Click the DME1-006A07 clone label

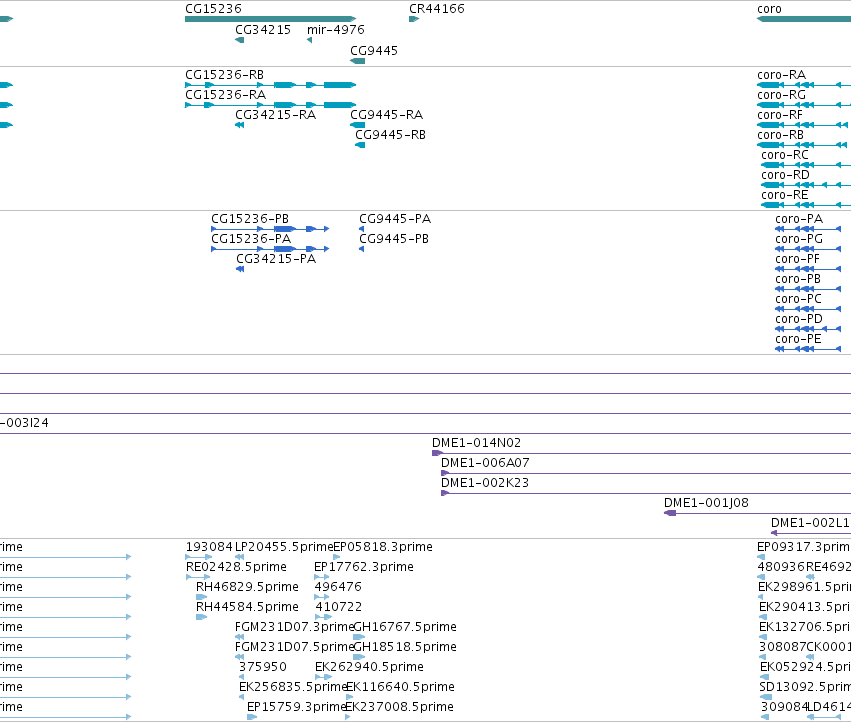[x=485, y=464]
